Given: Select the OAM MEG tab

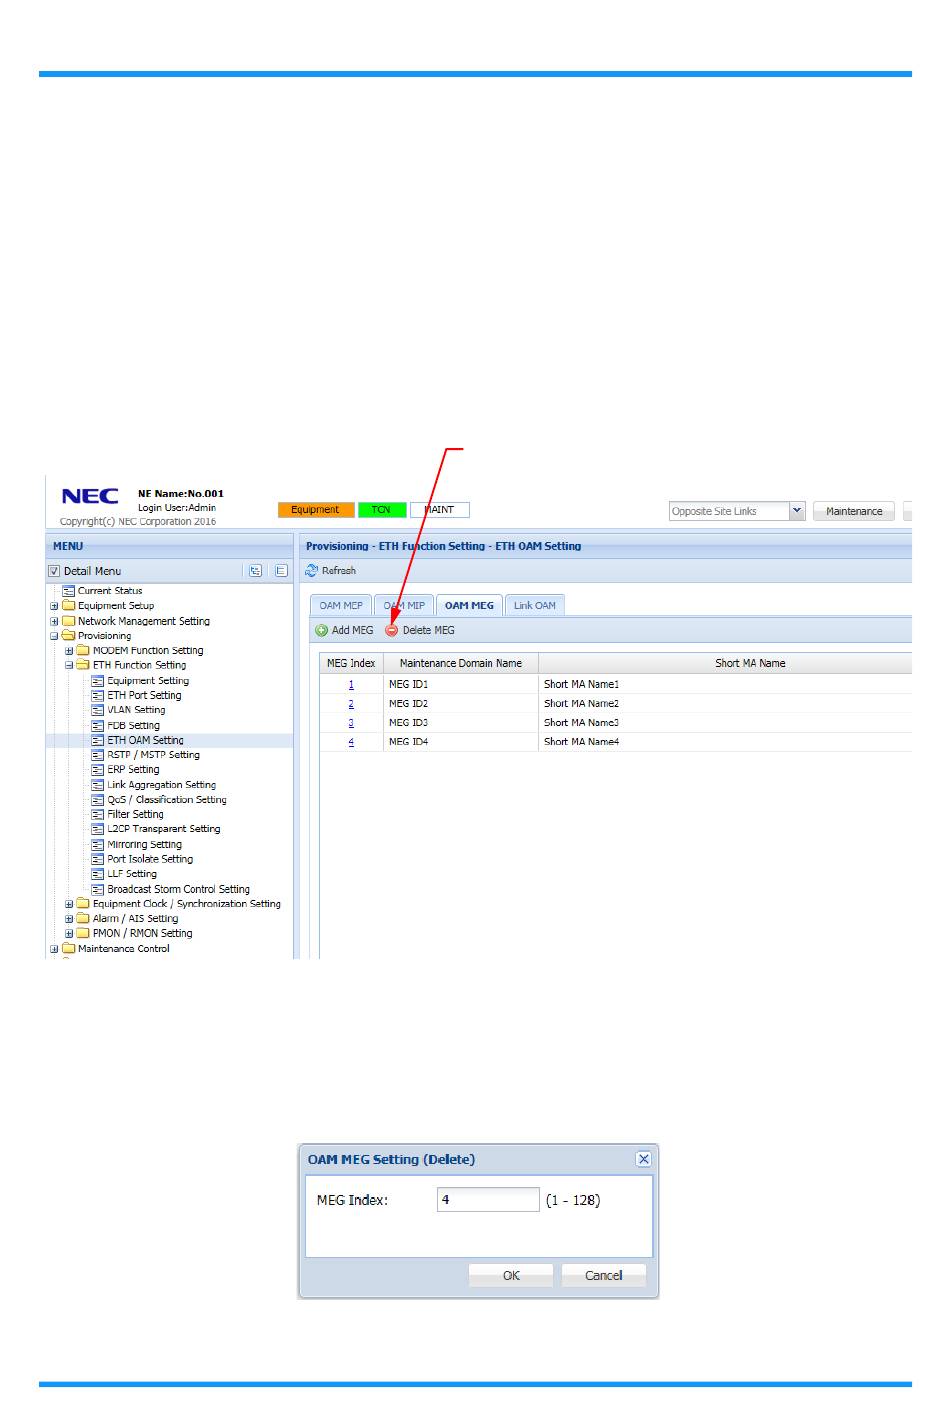Looking at the screenshot, I should [469, 605].
